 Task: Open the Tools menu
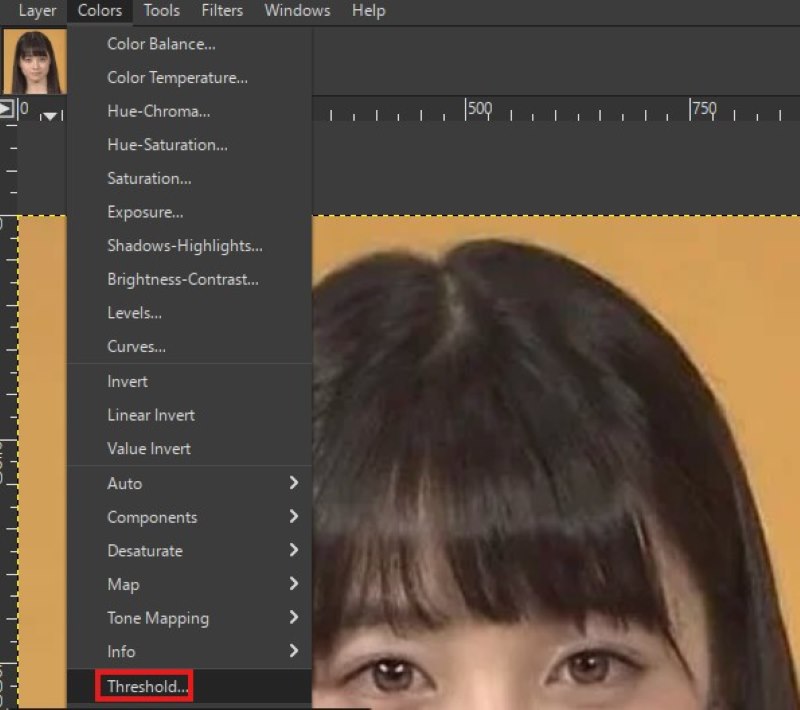coord(161,11)
